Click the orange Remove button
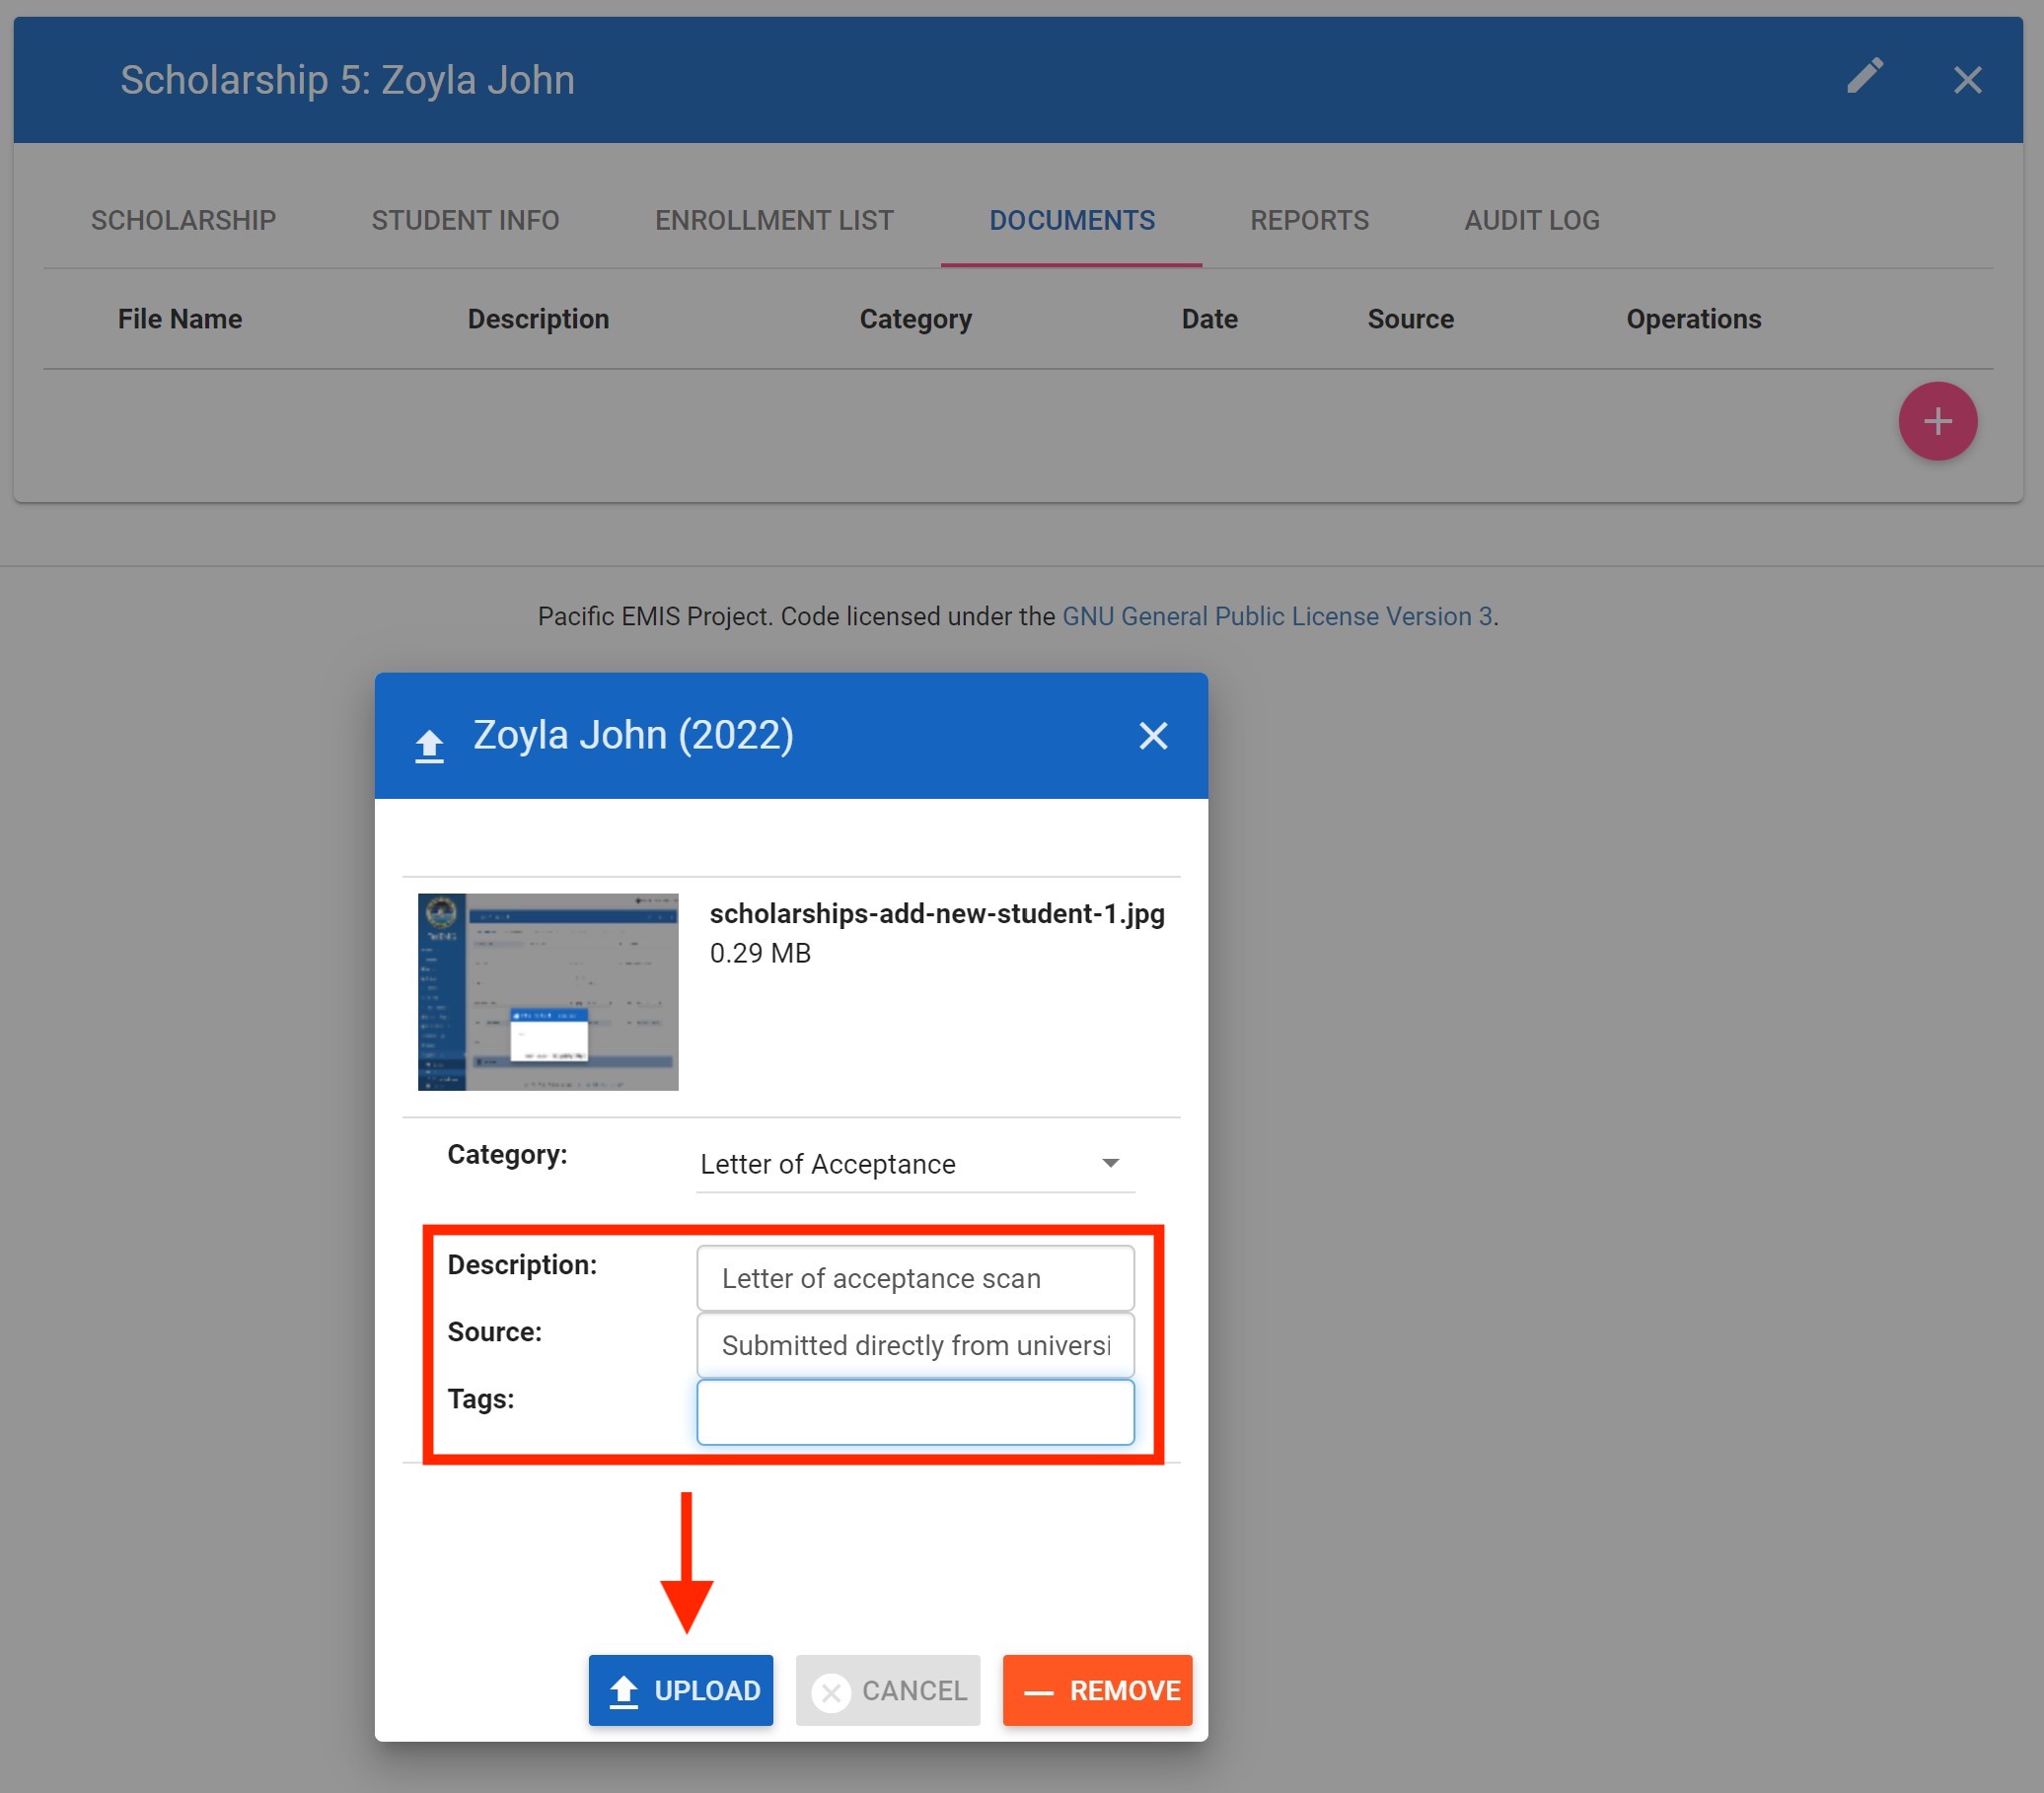 pos(1097,1690)
